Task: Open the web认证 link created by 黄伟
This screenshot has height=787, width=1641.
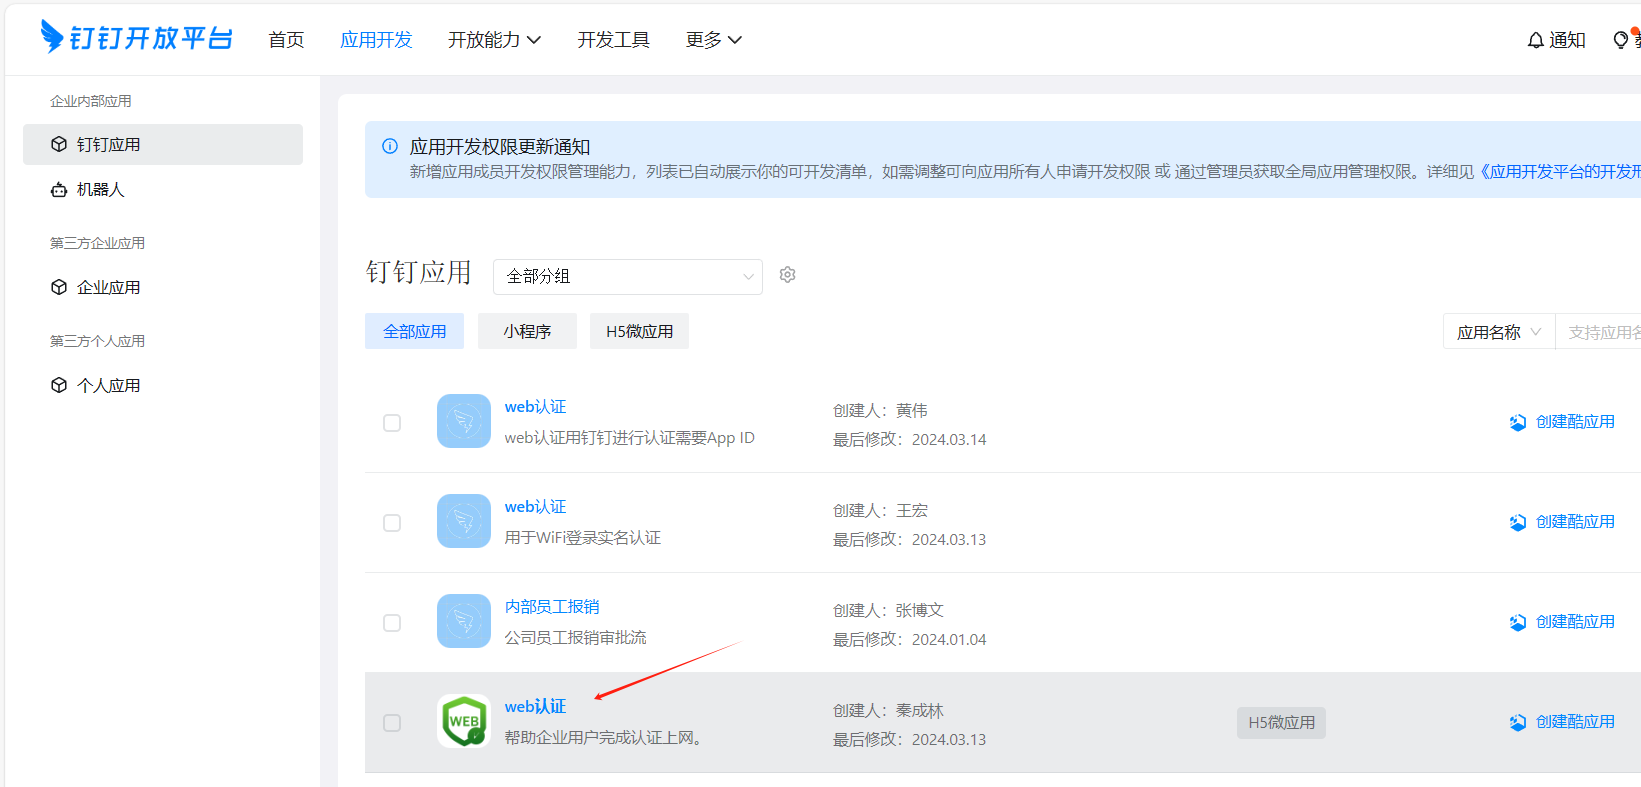Action: (535, 407)
